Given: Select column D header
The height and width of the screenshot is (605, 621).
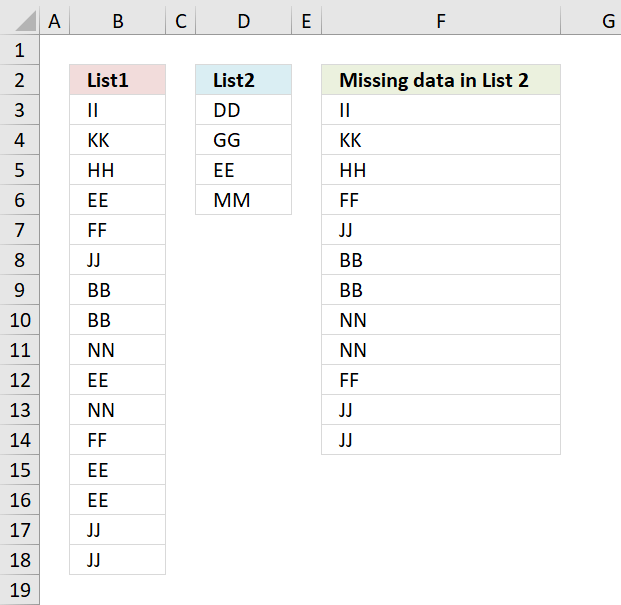Looking at the screenshot, I should pos(243,20).
